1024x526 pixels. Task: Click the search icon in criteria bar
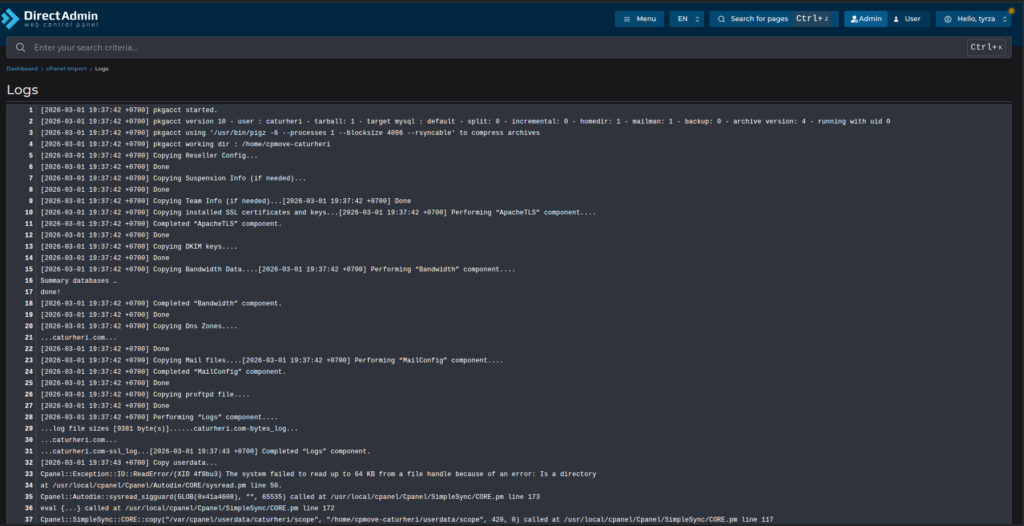click(x=20, y=47)
